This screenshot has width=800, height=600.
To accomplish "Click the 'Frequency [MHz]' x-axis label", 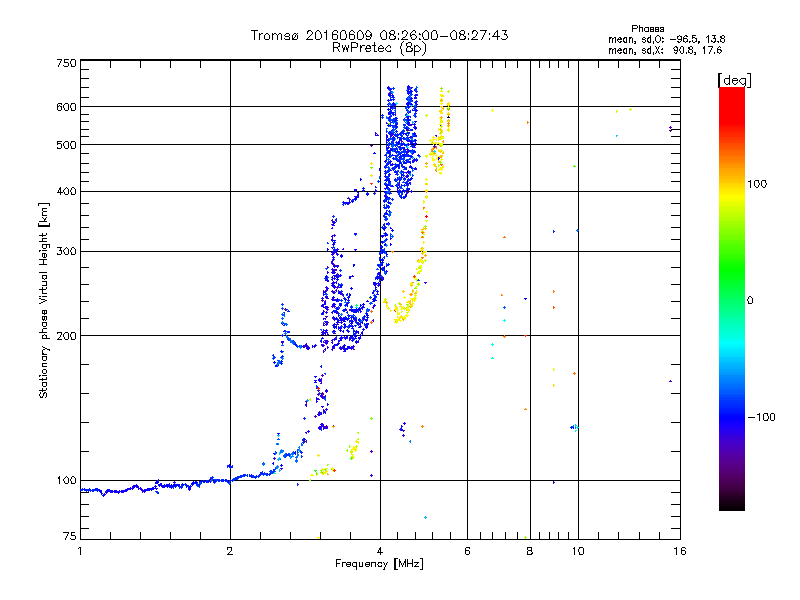I will [379, 564].
